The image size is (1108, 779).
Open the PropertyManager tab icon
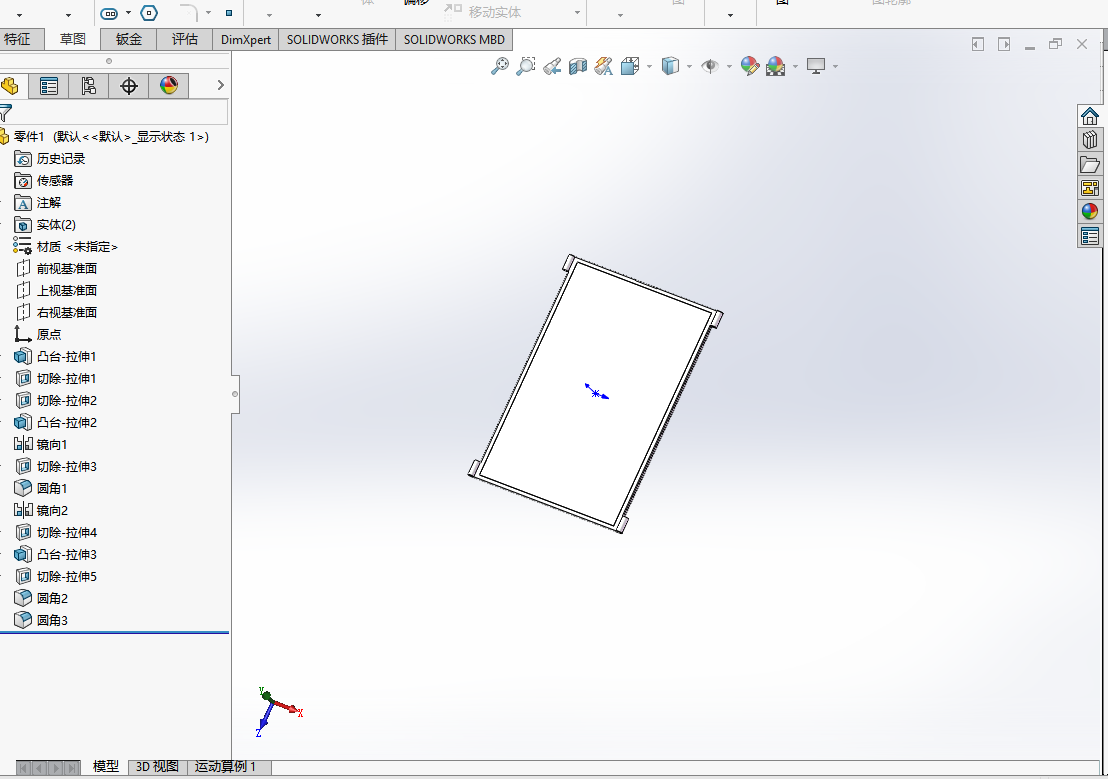[x=49, y=86]
